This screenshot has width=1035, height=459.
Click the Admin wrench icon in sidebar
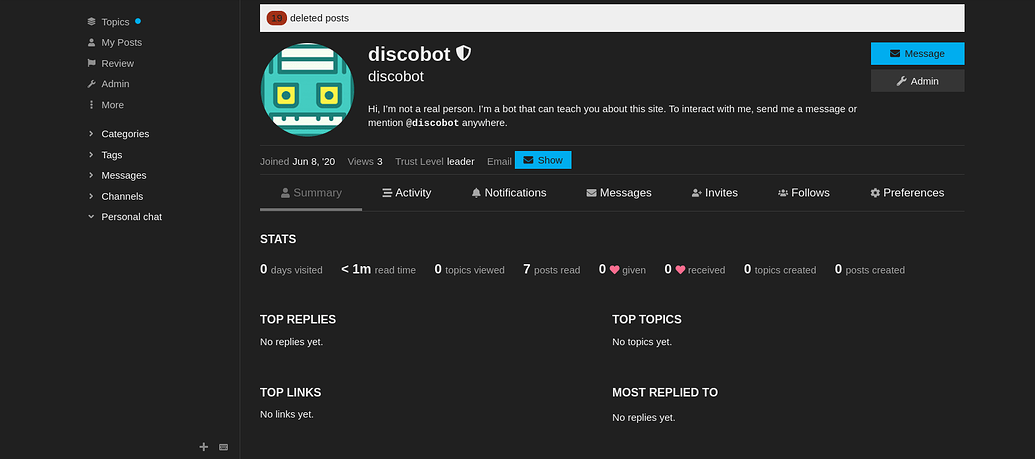[92, 84]
